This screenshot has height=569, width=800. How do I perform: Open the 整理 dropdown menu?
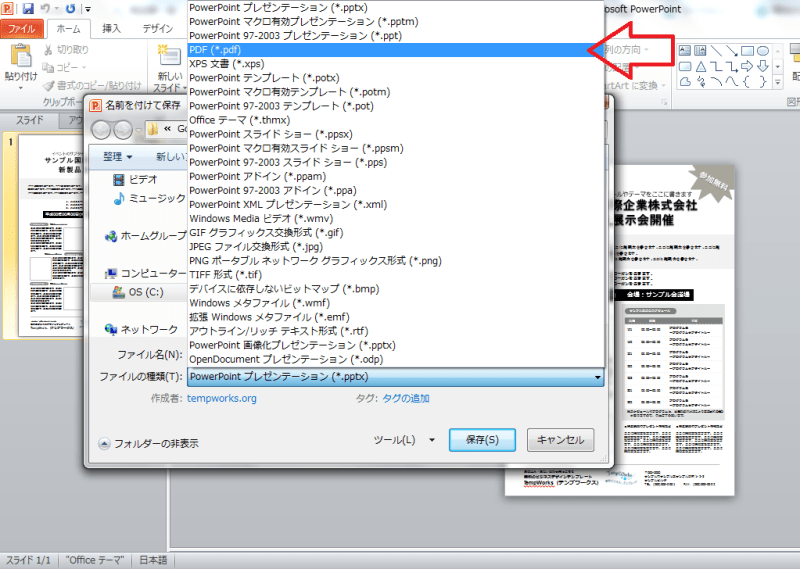pos(117,157)
